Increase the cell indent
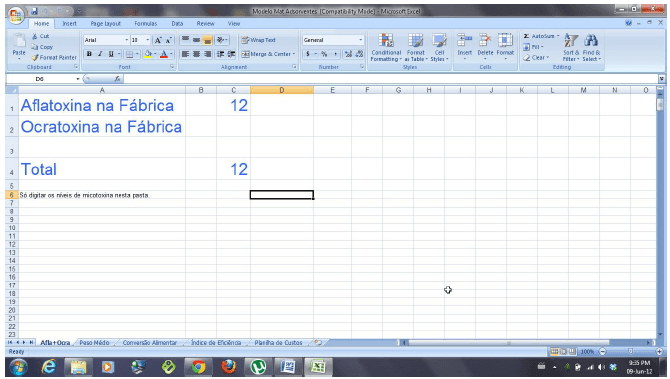 231,54
